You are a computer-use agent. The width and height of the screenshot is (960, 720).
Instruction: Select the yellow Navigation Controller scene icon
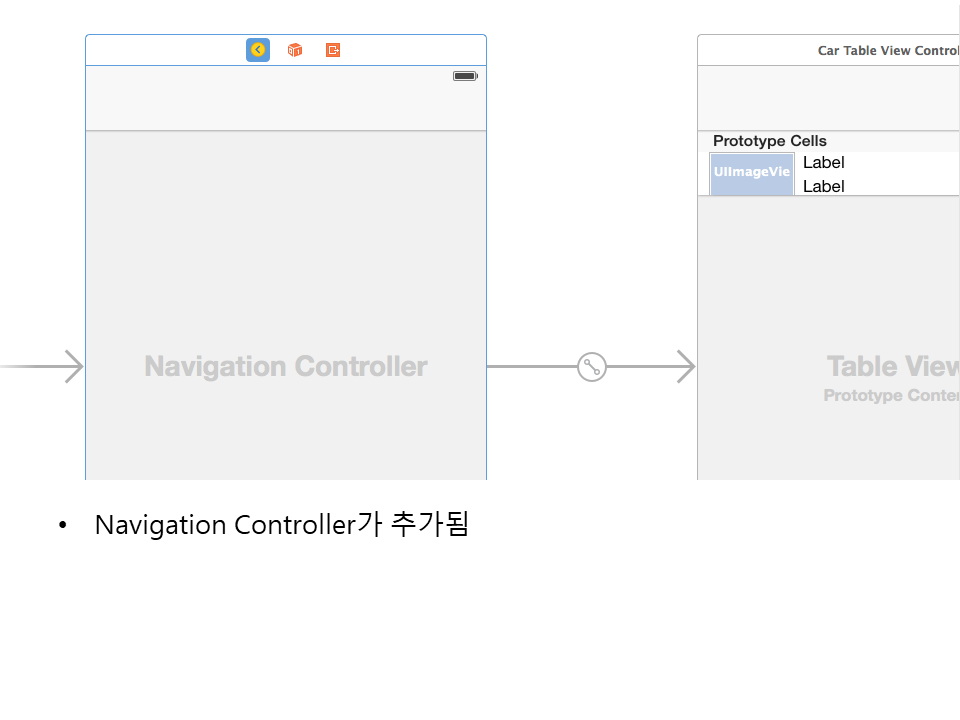tap(258, 50)
